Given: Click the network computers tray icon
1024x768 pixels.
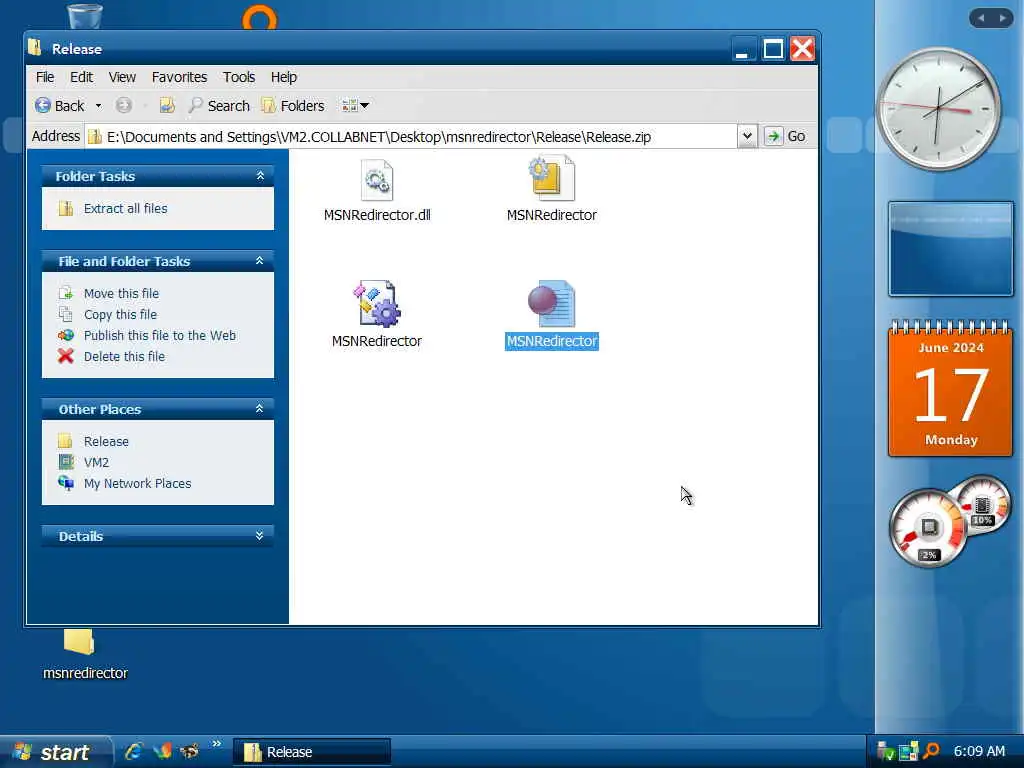Looking at the screenshot, I should pos(908,751).
